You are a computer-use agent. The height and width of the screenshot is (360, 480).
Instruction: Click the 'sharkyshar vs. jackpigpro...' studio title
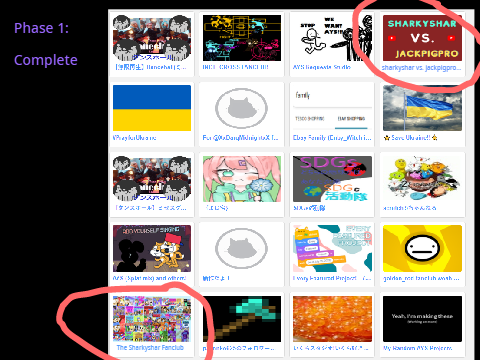(421, 68)
